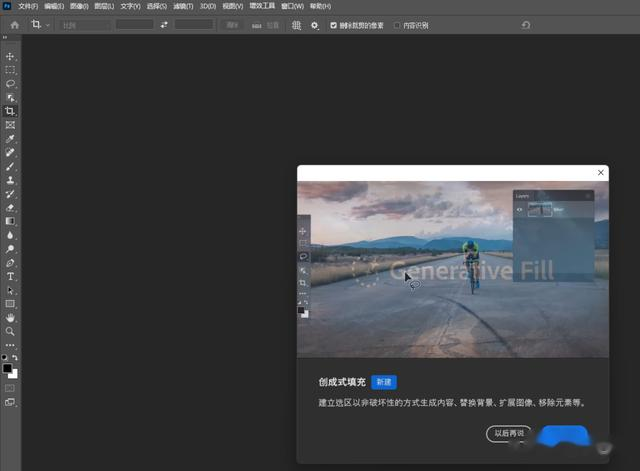Image resolution: width=640 pixels, height=471 pixels.
Task: Click the background color swatch
Action: pos(14,374)
